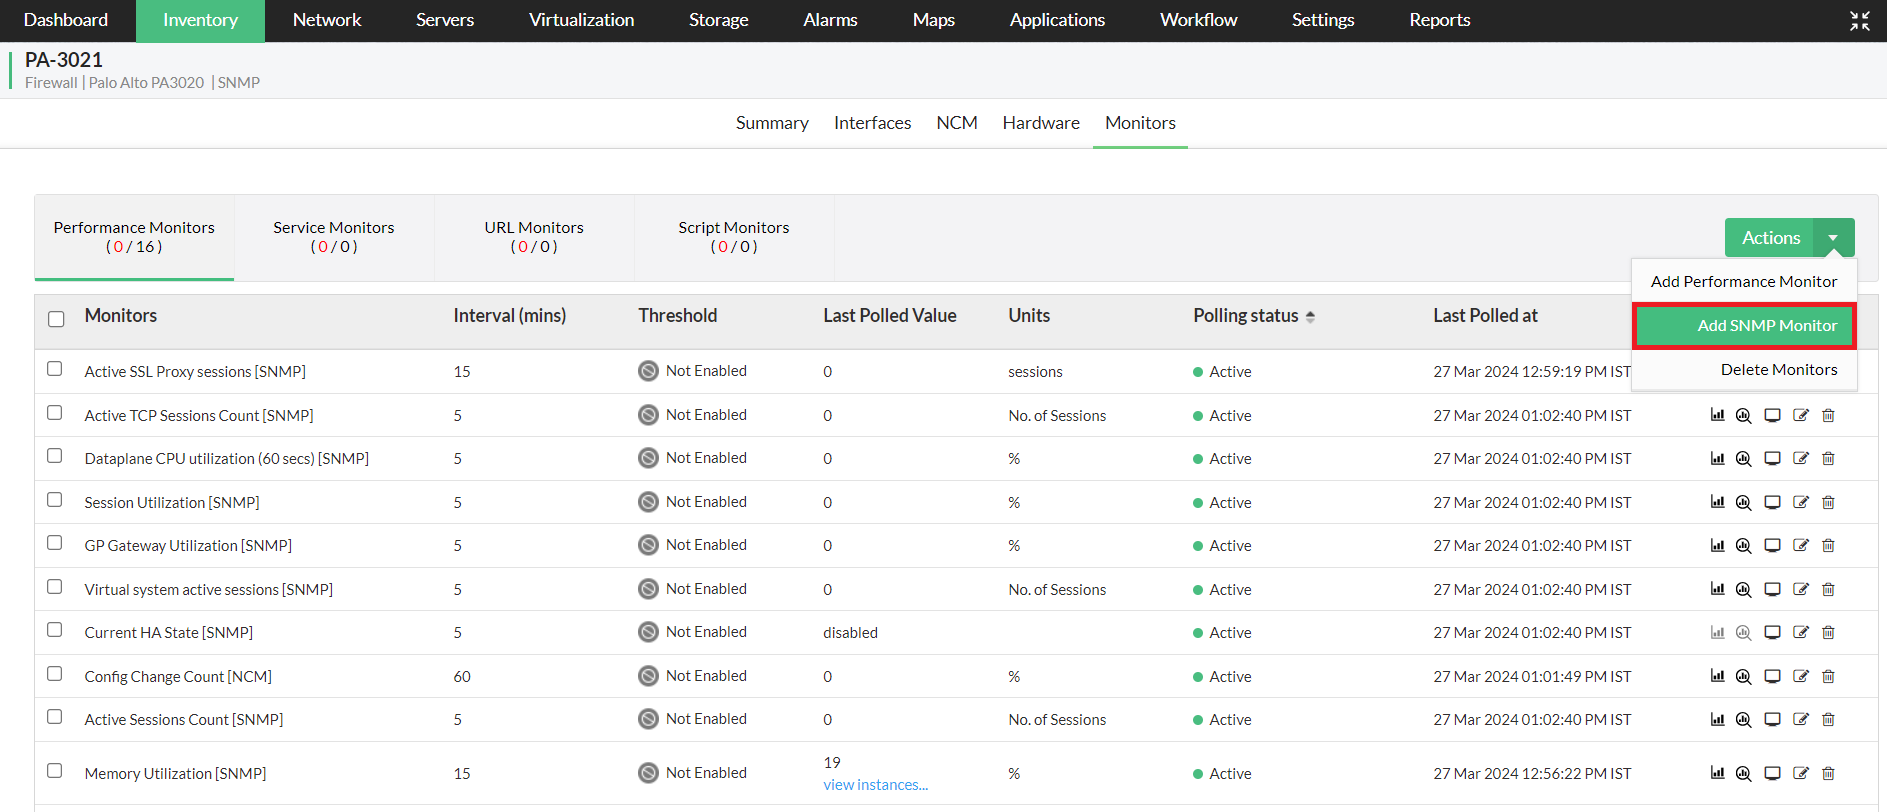
Task: Tick the select-all Monitors header checkbox
Action: pyautogui.click(x=56, y=318)
